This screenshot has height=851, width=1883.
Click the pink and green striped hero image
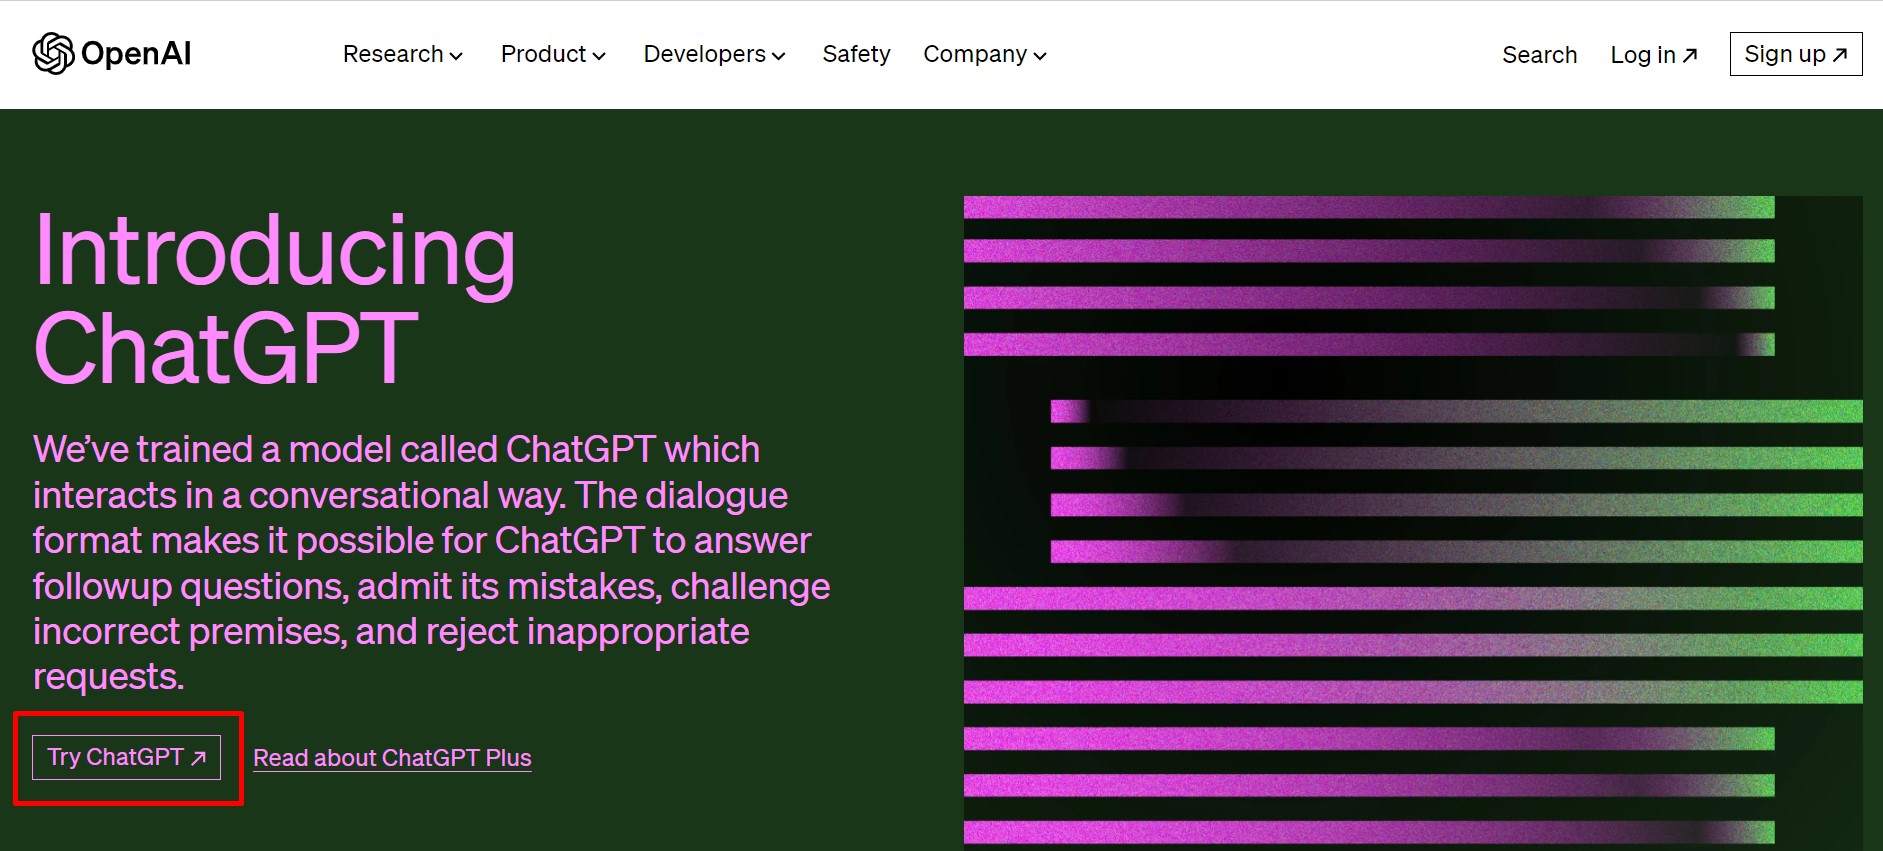(x=1412, y=520)
